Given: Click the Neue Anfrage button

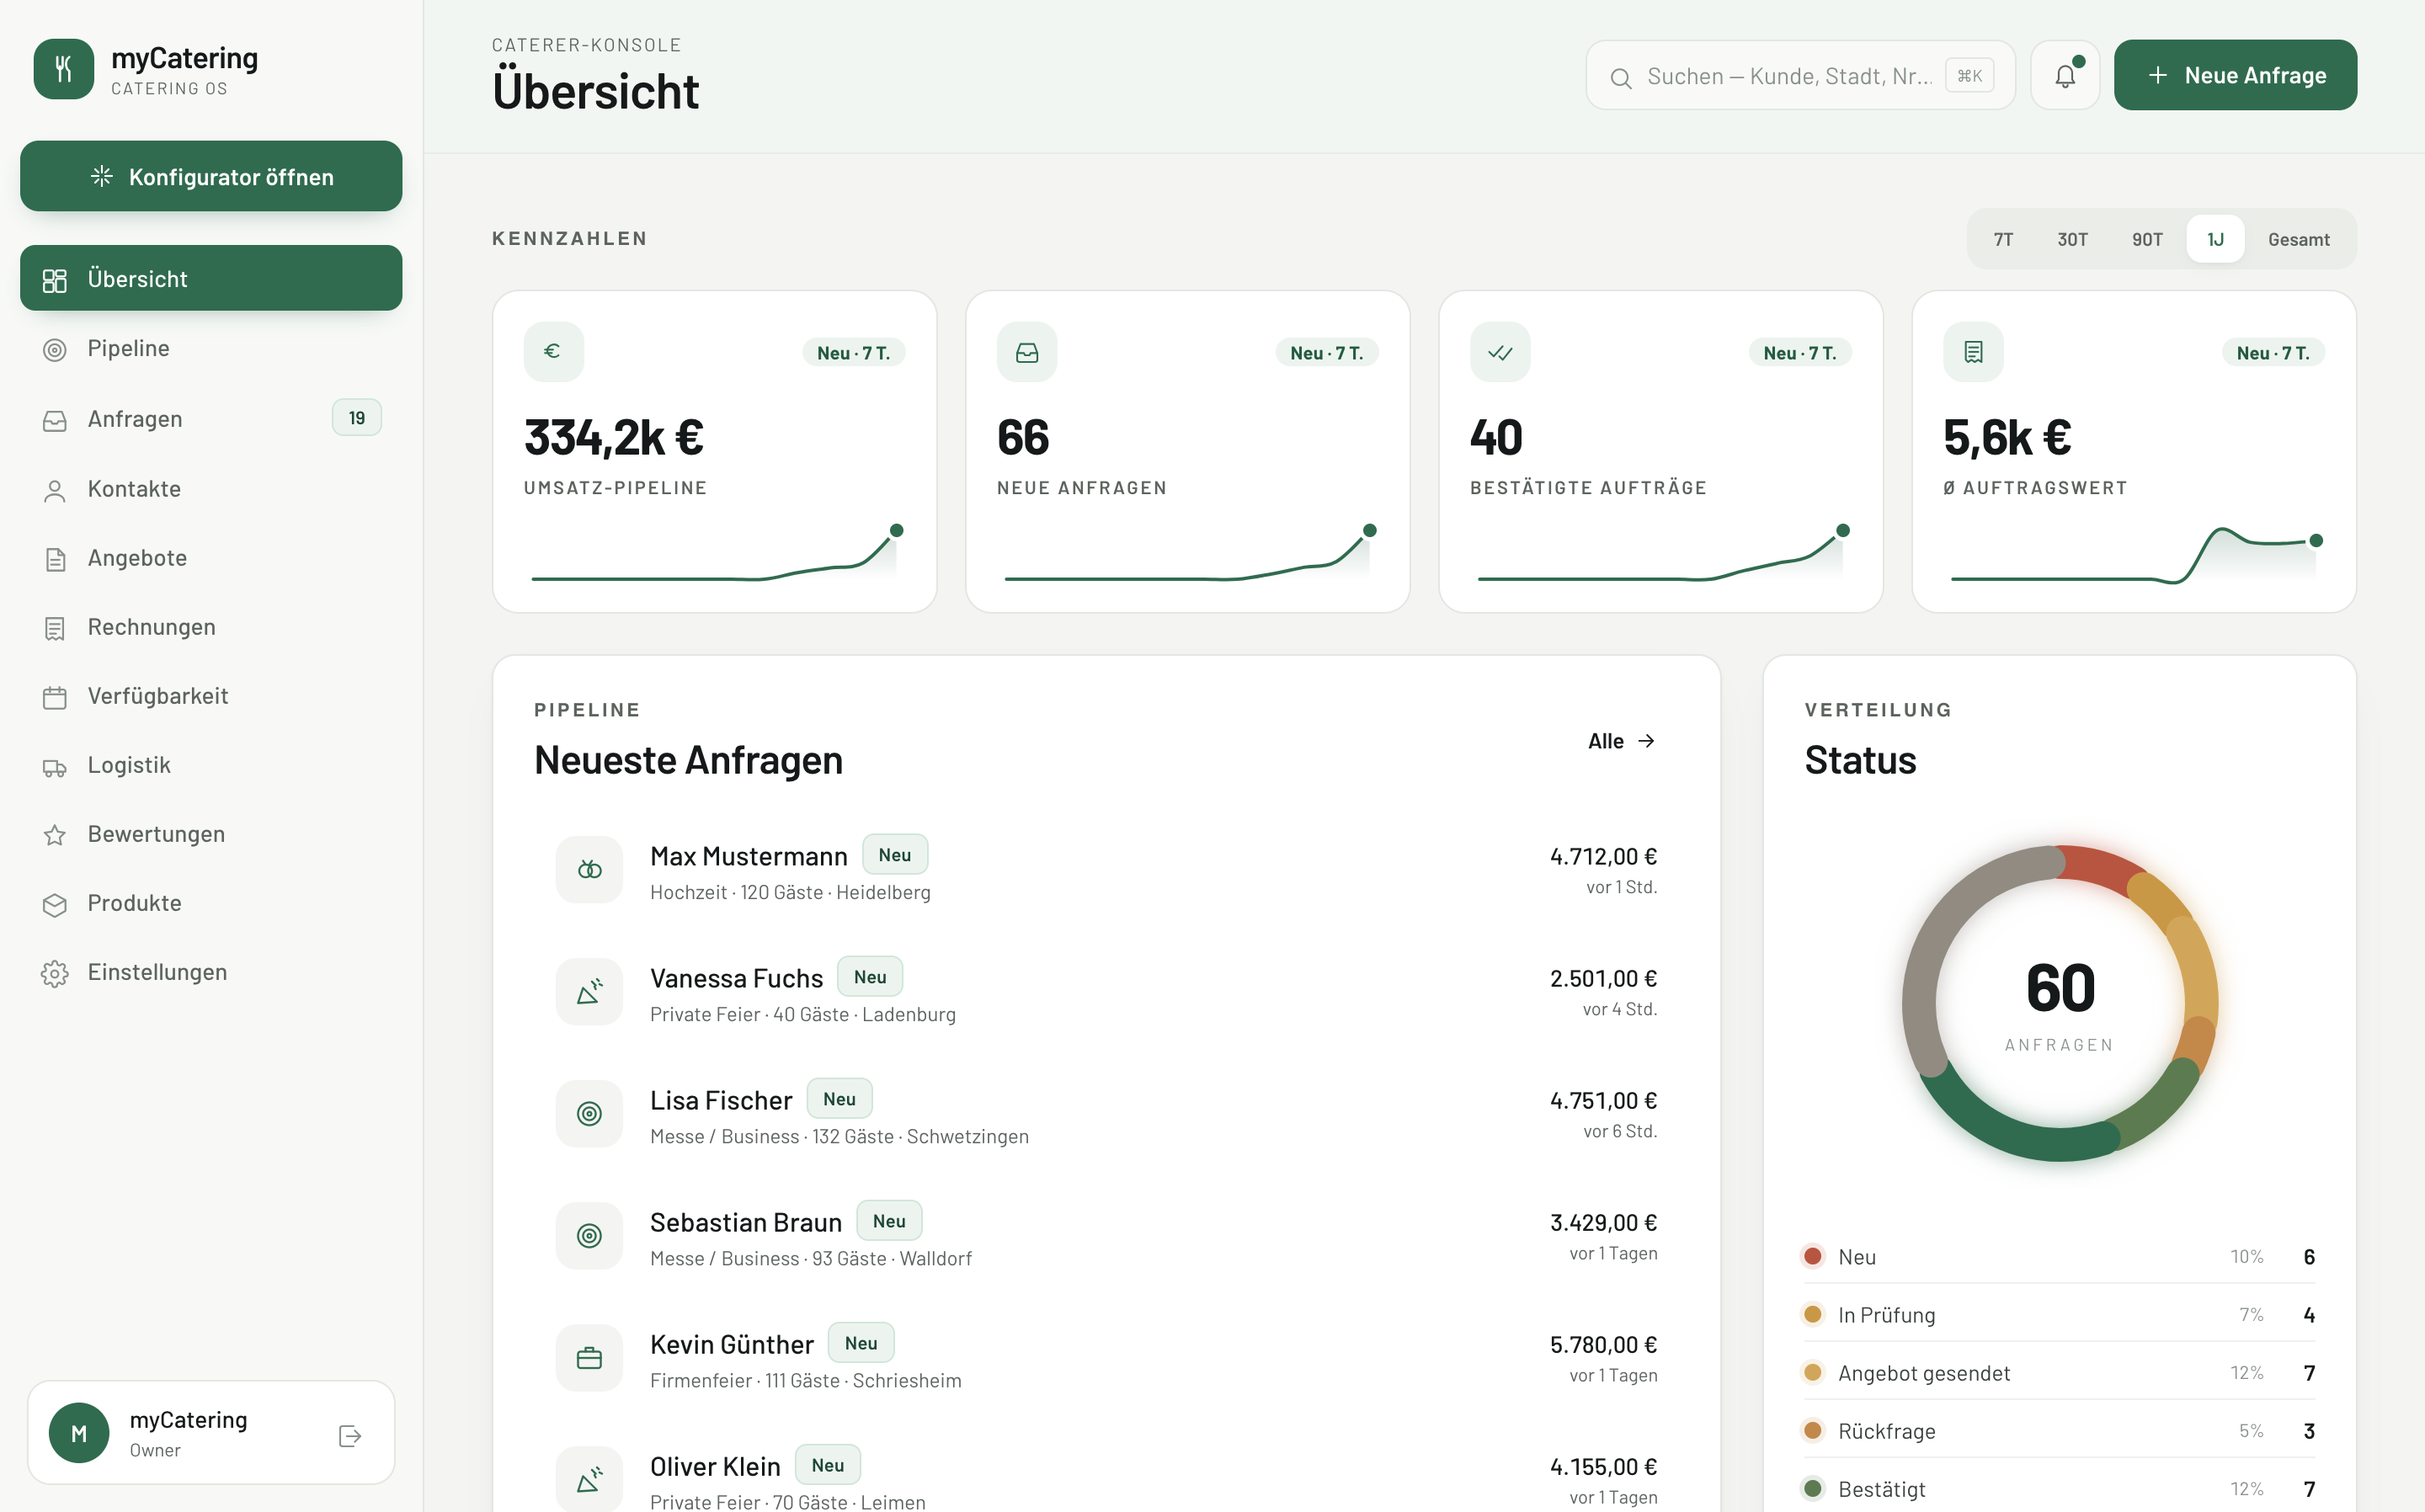Looking at the screenshot, I should pos(2235,75).
